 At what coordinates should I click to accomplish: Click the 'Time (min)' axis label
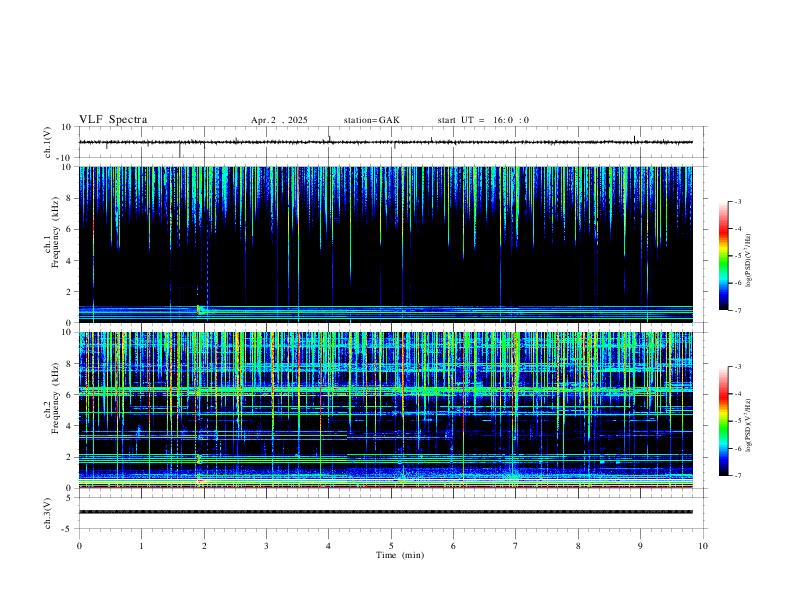(400, 555)
